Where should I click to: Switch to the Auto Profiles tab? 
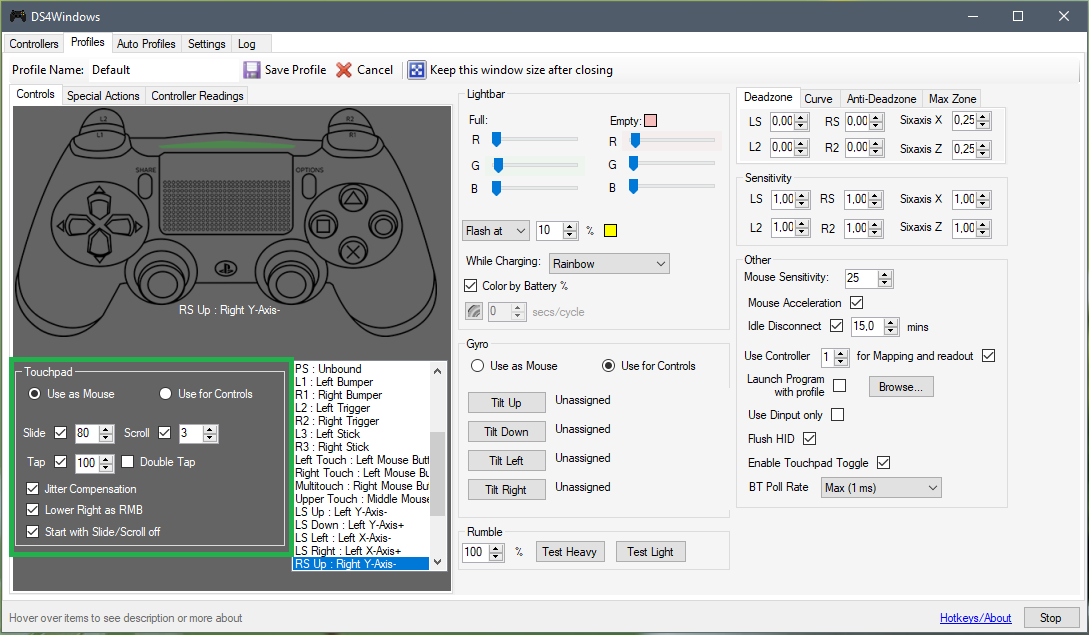click(x=146, y=44)
